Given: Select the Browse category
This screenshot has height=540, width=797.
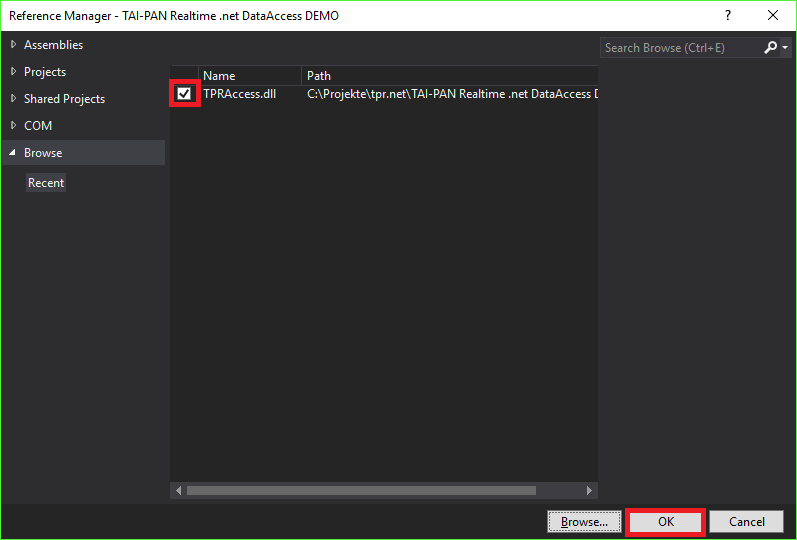Looking at the screenshot, I should point(84,153).
